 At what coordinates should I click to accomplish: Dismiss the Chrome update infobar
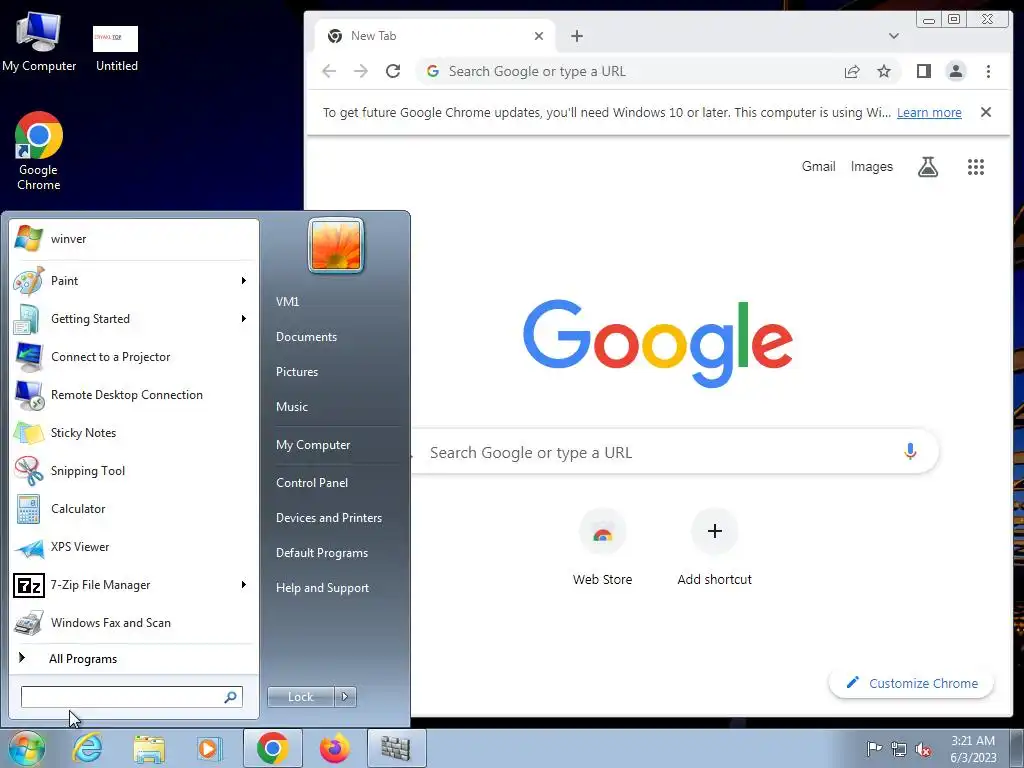tap(986, 112)
